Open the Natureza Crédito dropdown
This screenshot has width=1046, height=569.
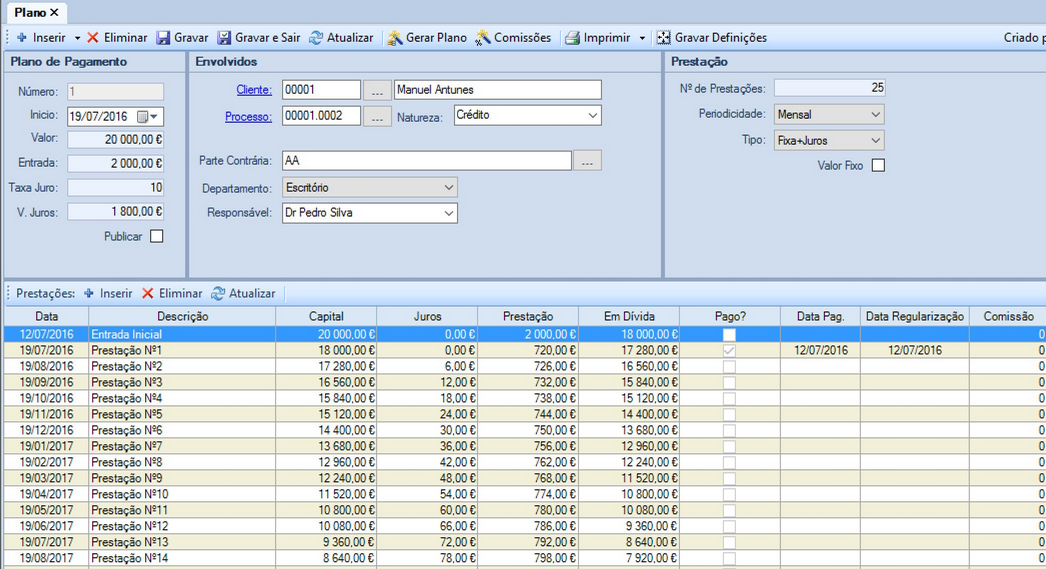pos(592,115)
